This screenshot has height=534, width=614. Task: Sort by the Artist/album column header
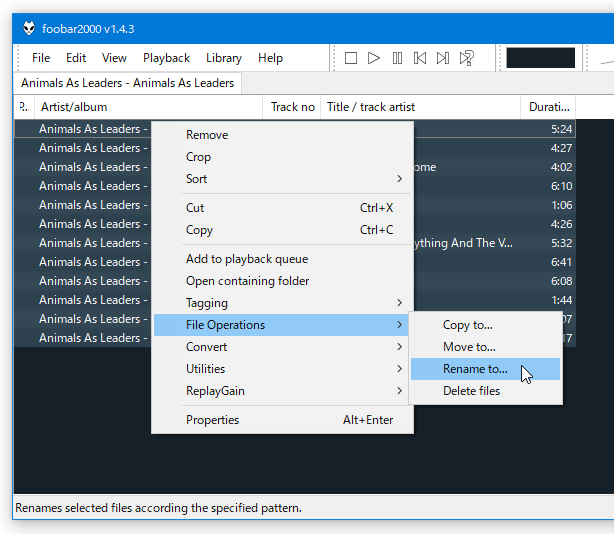pos(148,107)
